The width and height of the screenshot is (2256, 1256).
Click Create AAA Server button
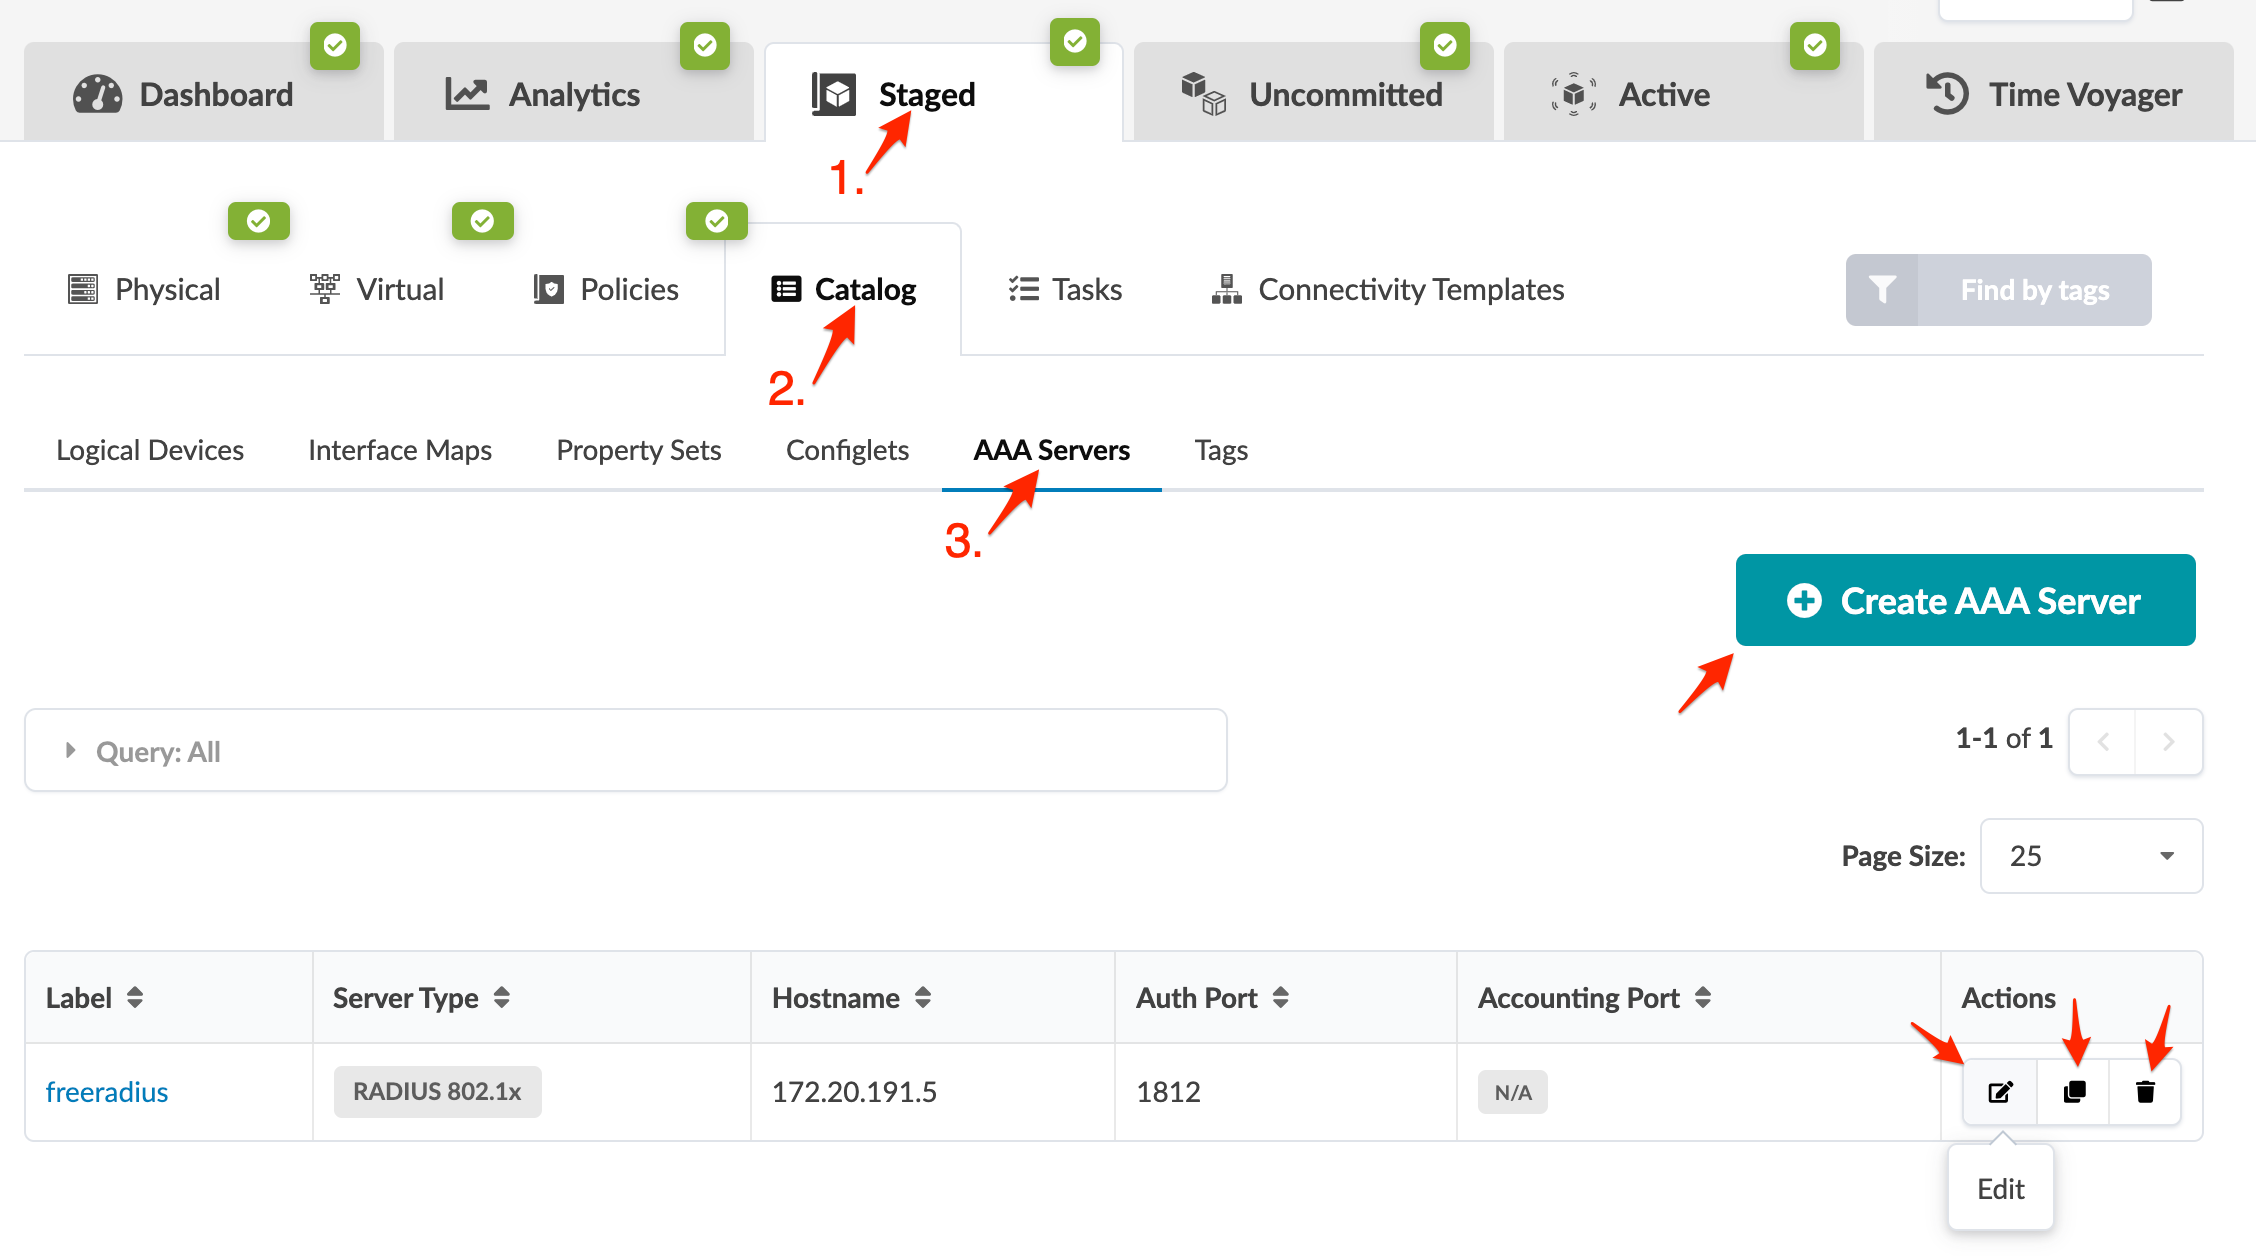coord(1965,600)
